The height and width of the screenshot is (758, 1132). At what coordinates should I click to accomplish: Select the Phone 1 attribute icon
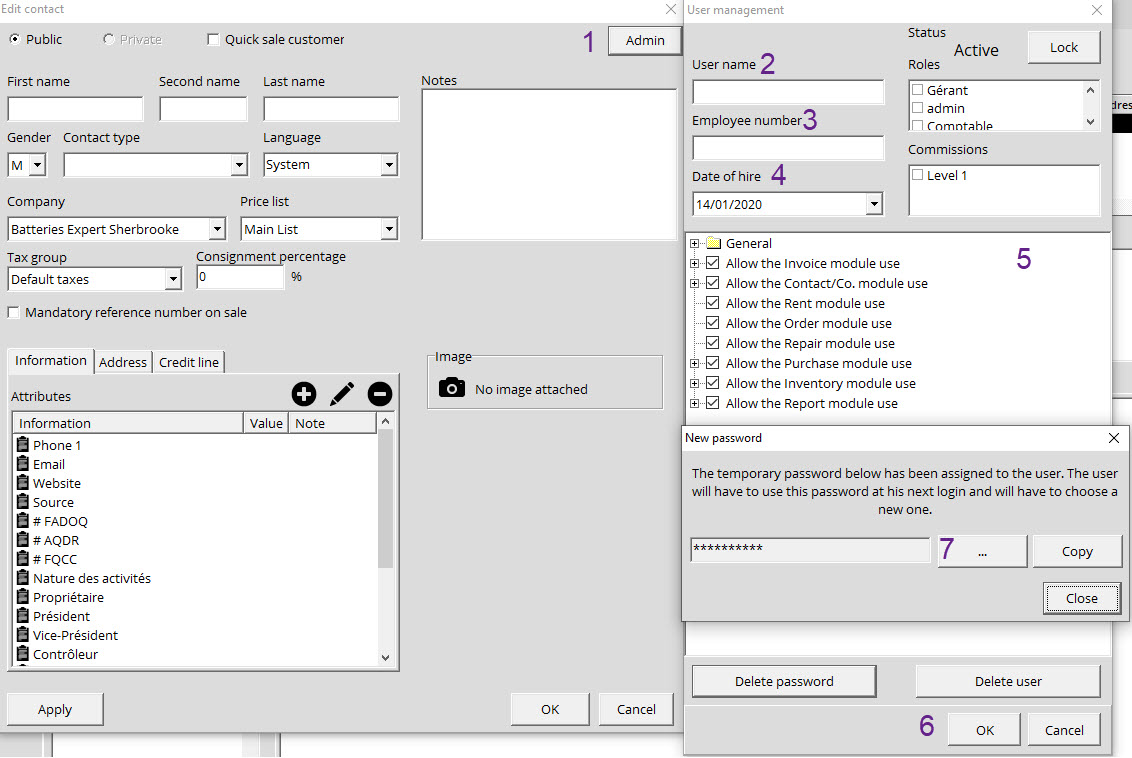tap(21, 445)
